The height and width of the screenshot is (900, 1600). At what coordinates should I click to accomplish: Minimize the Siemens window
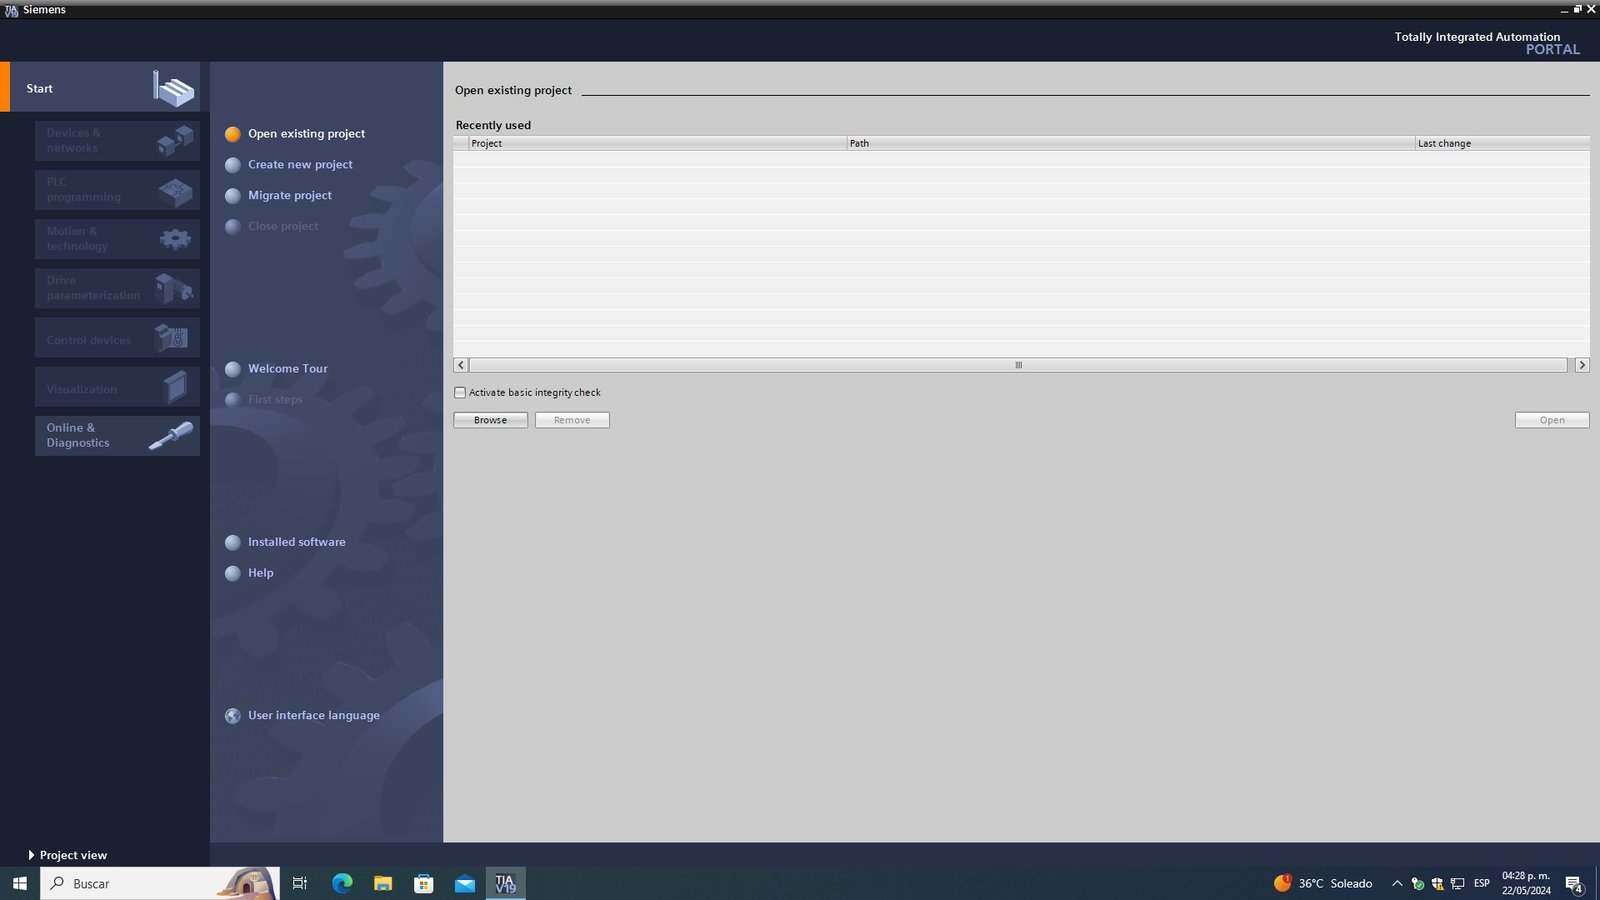click(1565, 9)
